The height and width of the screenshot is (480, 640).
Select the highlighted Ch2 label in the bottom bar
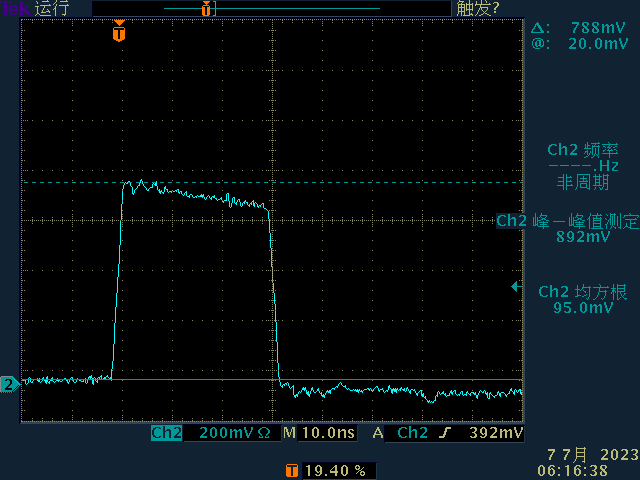pyautogui.click(x=166, y=434)
